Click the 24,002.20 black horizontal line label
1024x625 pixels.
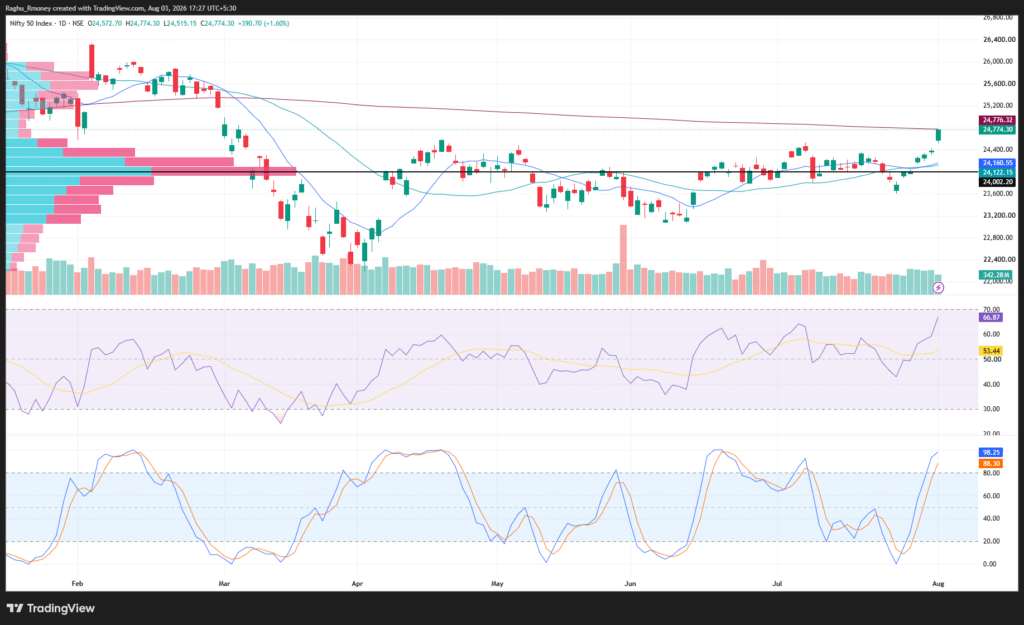click(x=997, y=182)
